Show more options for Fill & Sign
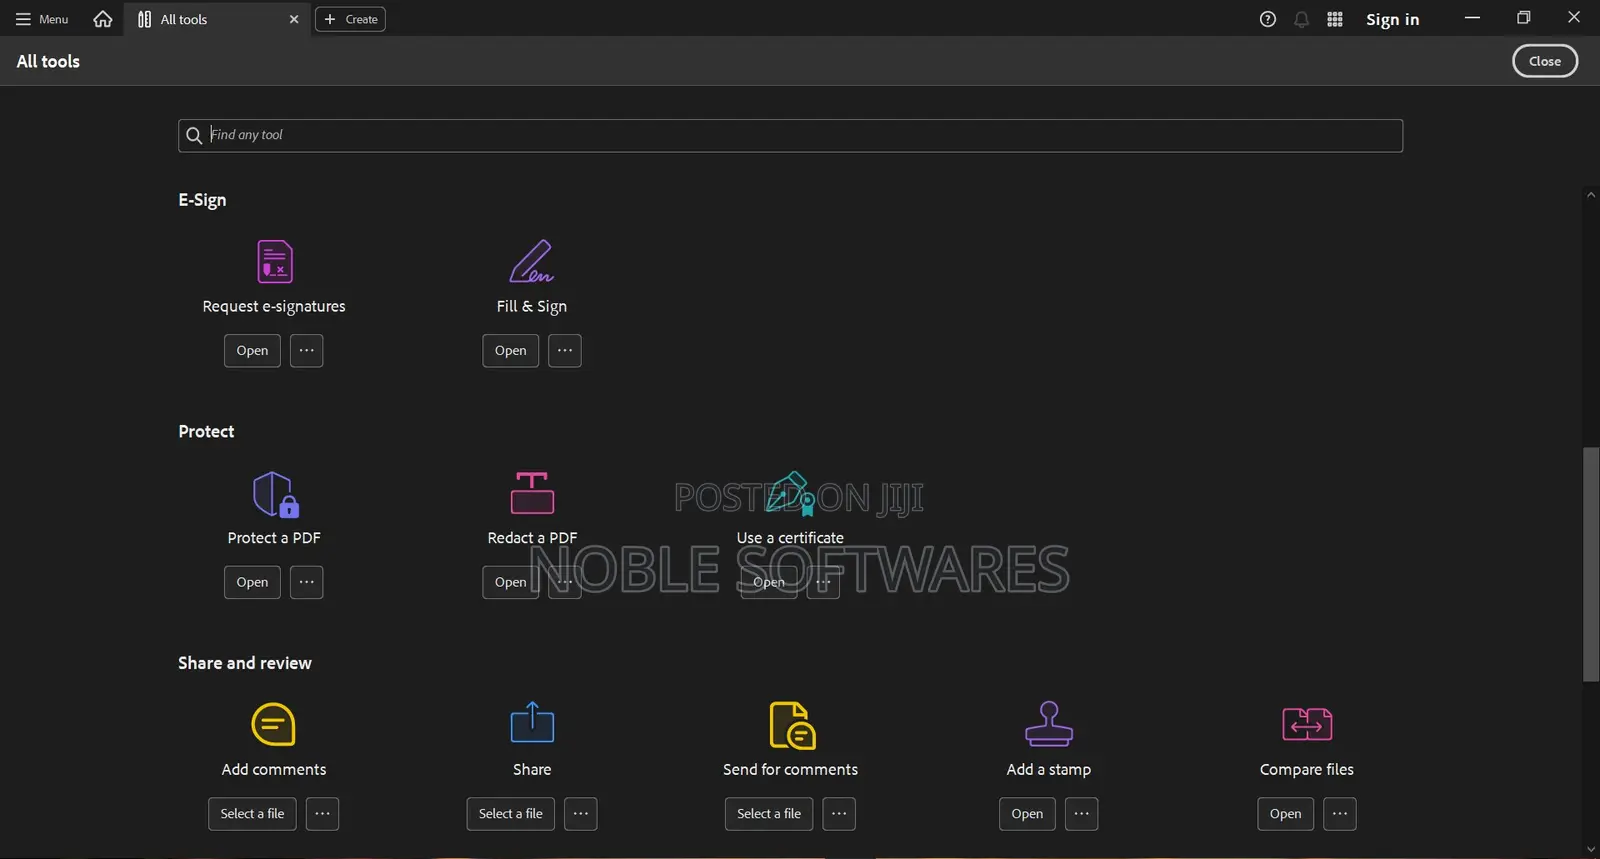This screenshot has width=1600, height=859. click(565, 350)
